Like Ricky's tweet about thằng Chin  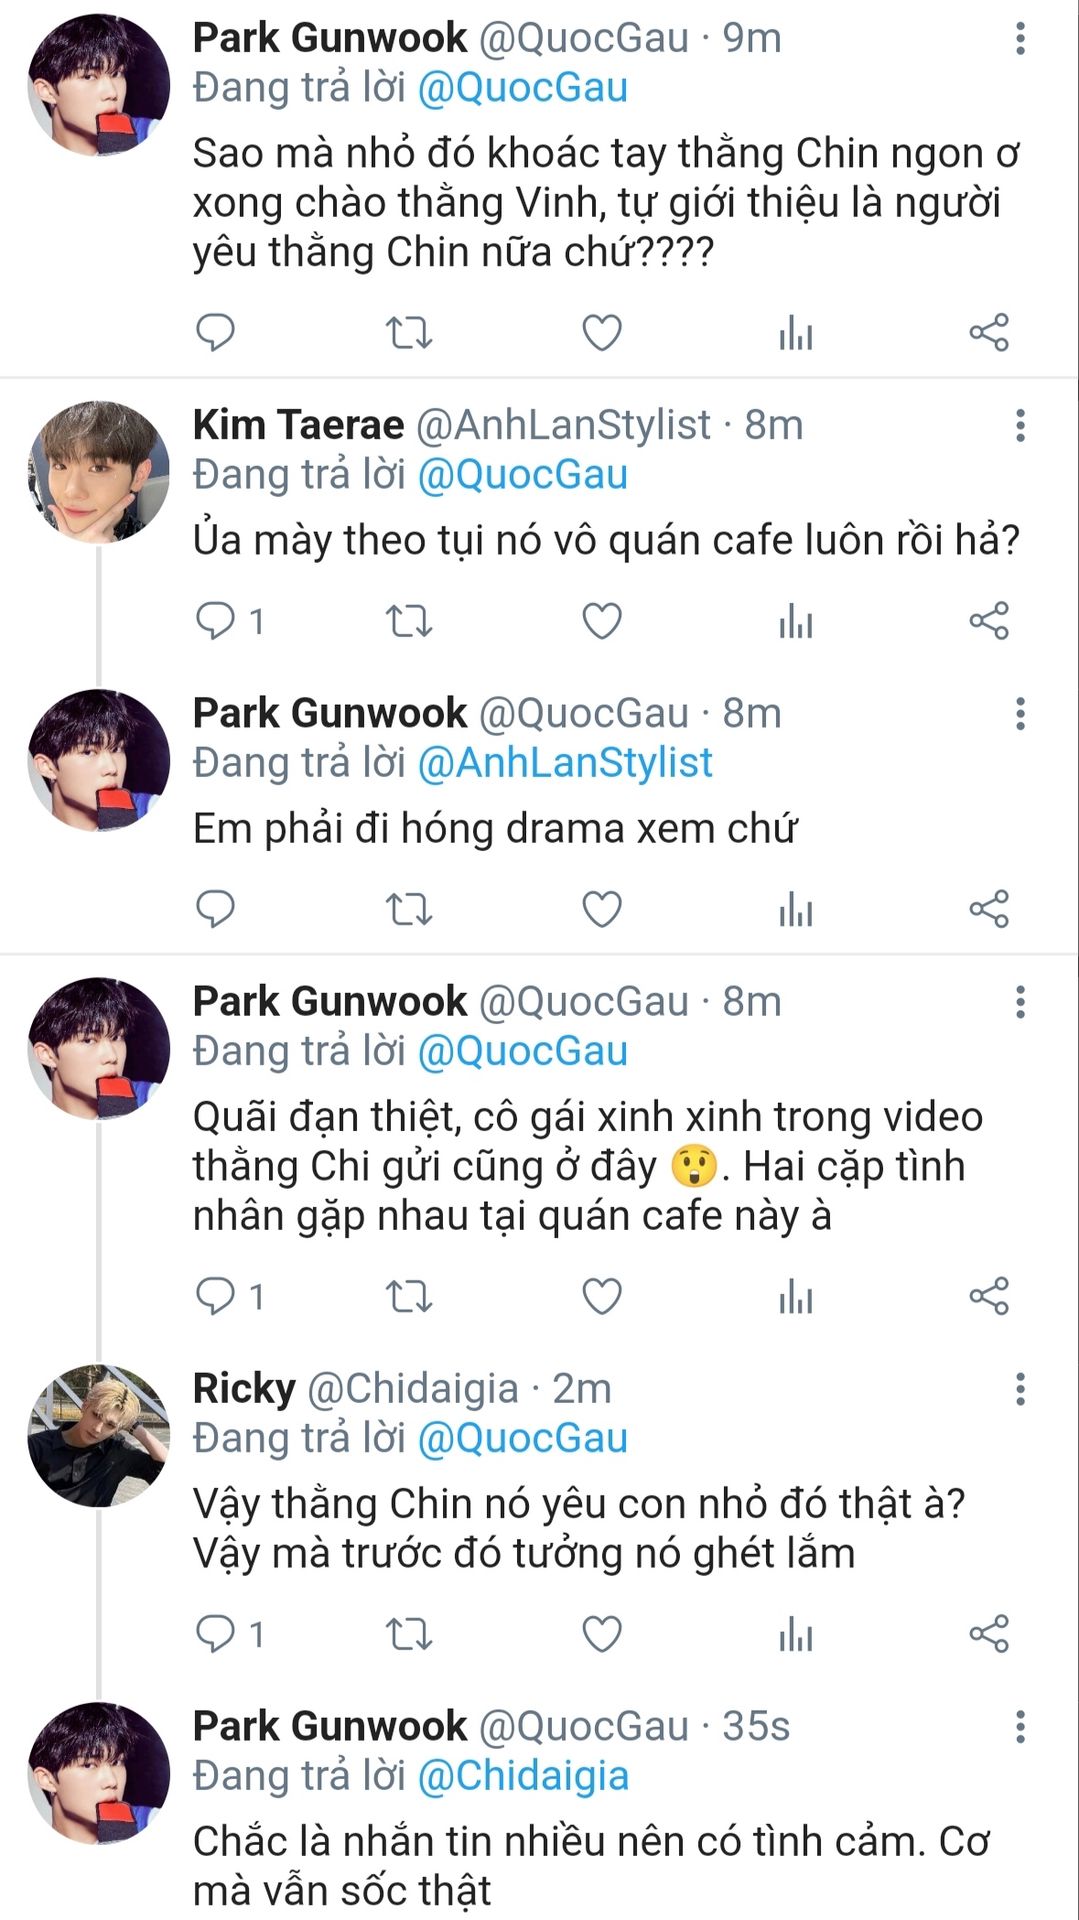(x=602, y=1634)
